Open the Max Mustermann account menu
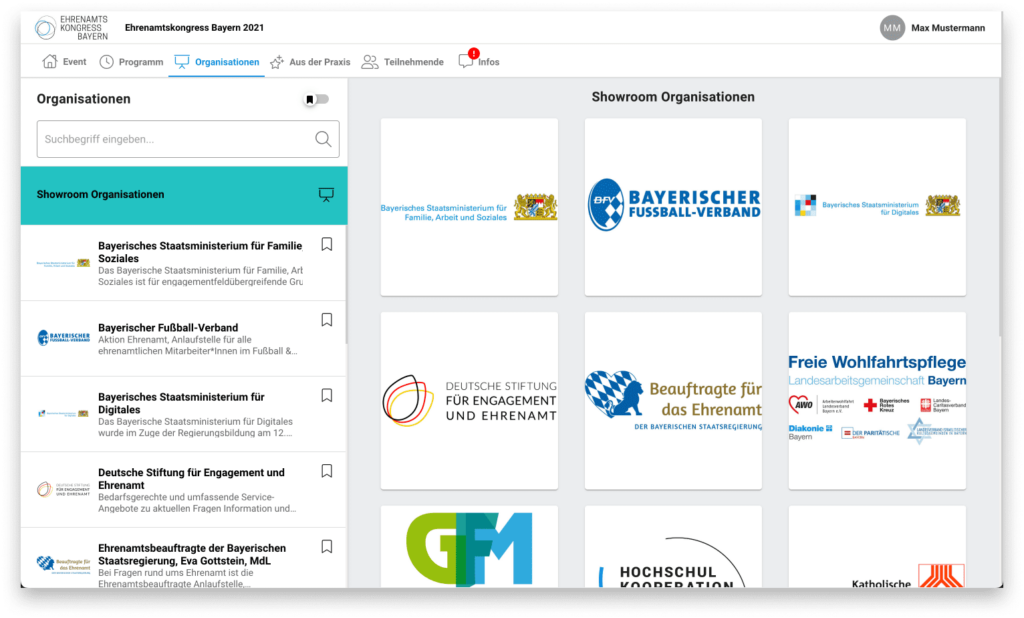Viewport: 1024px width, 618px height. [935, 27]
